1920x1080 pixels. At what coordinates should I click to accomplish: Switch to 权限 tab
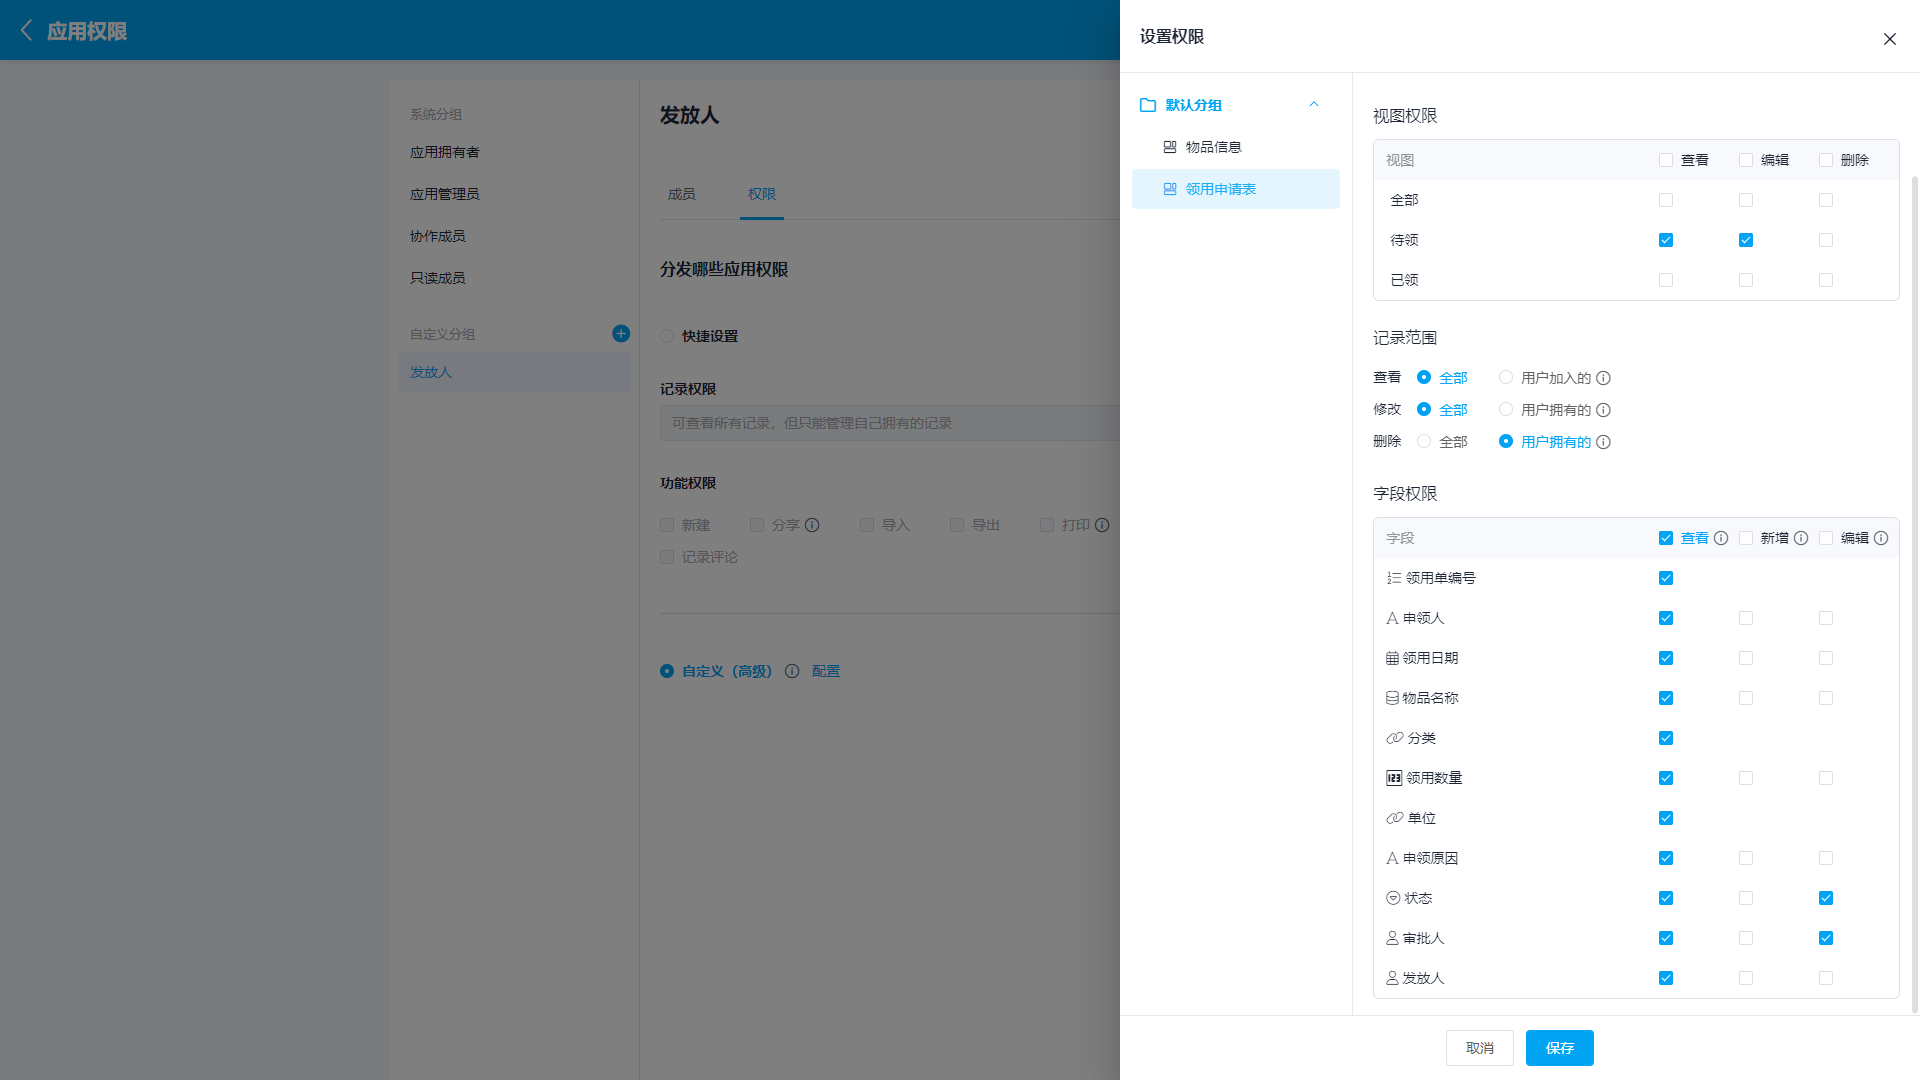point(762,194)
